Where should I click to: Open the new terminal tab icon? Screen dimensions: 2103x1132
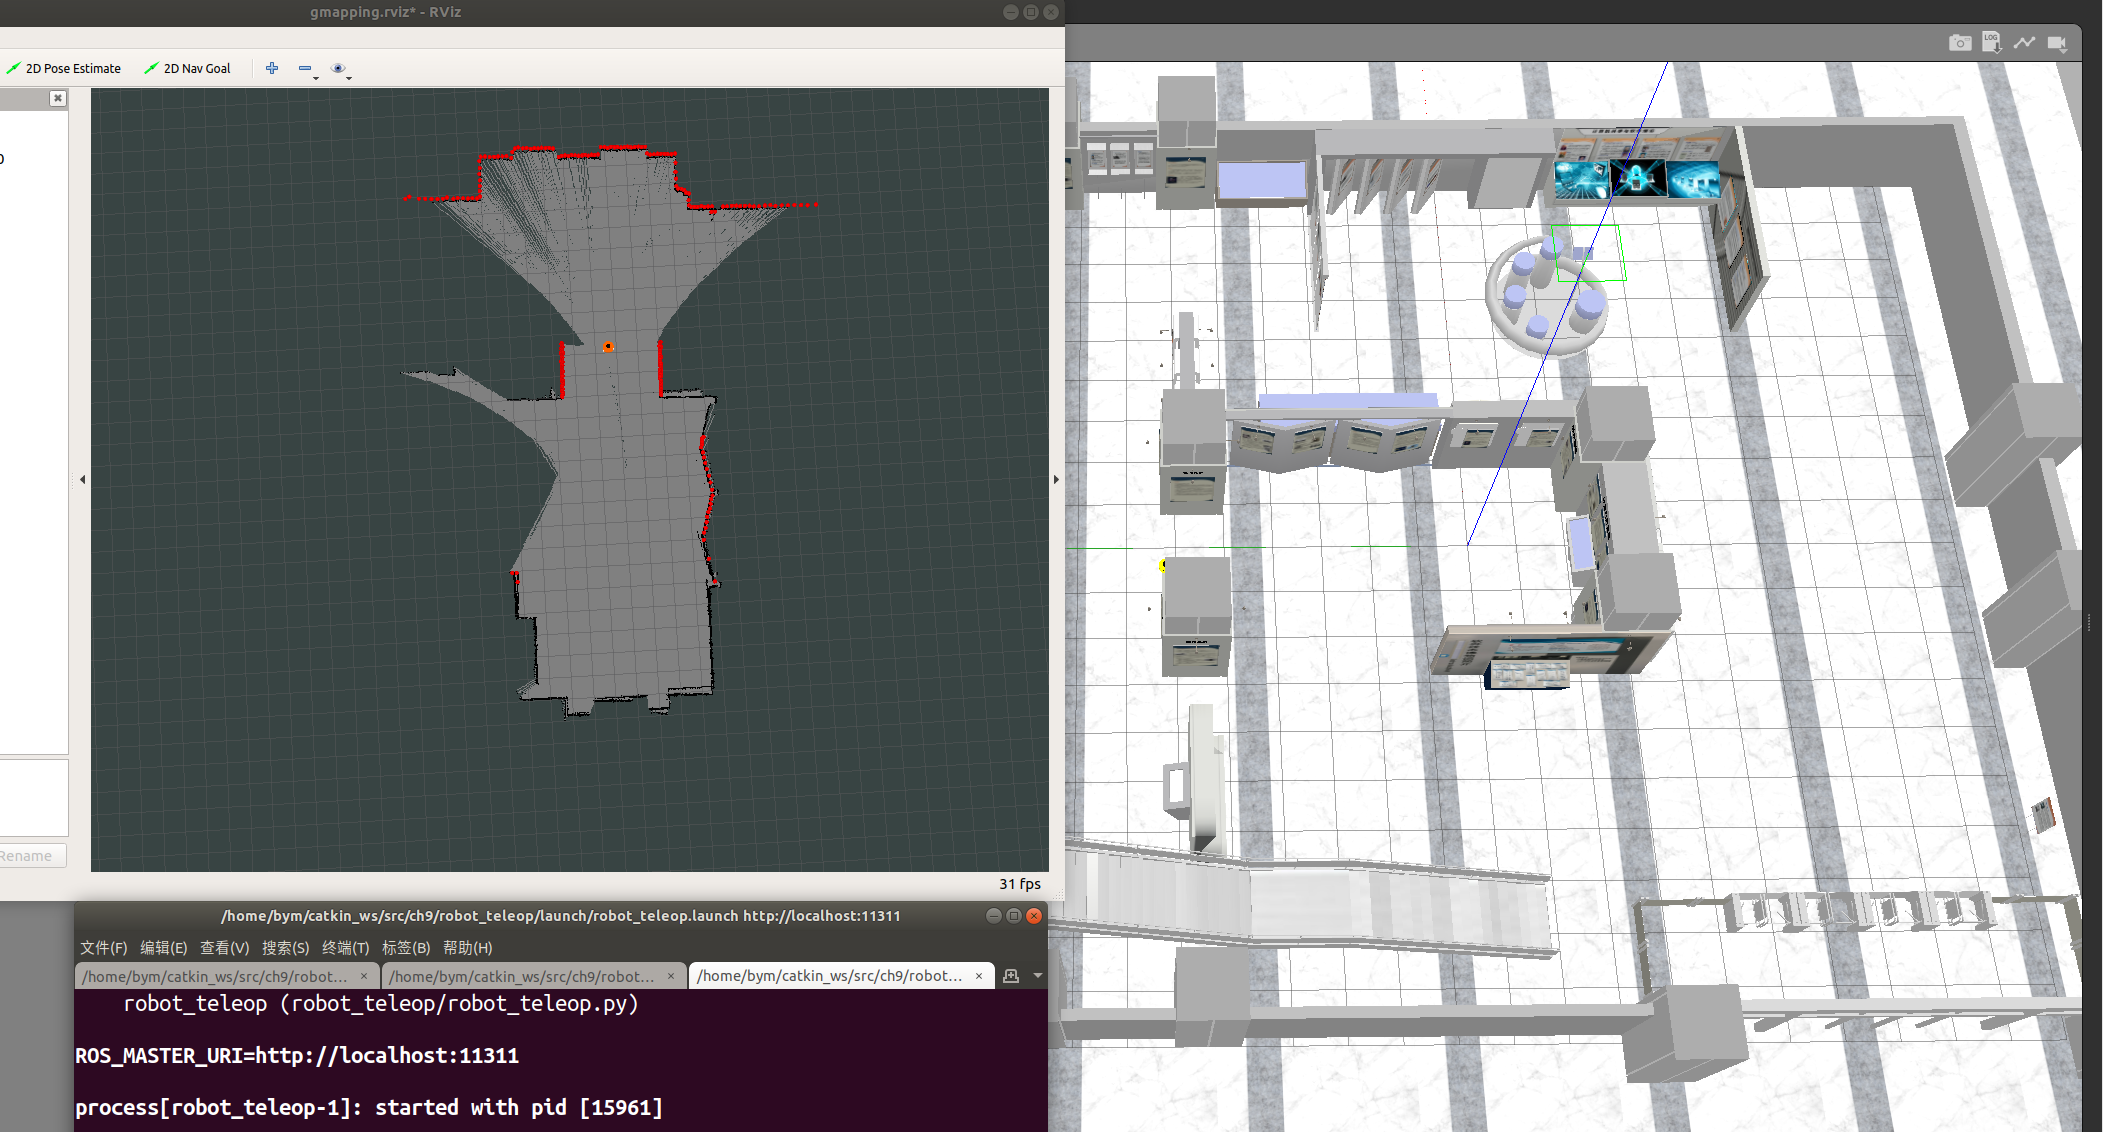coord(1011,976)
